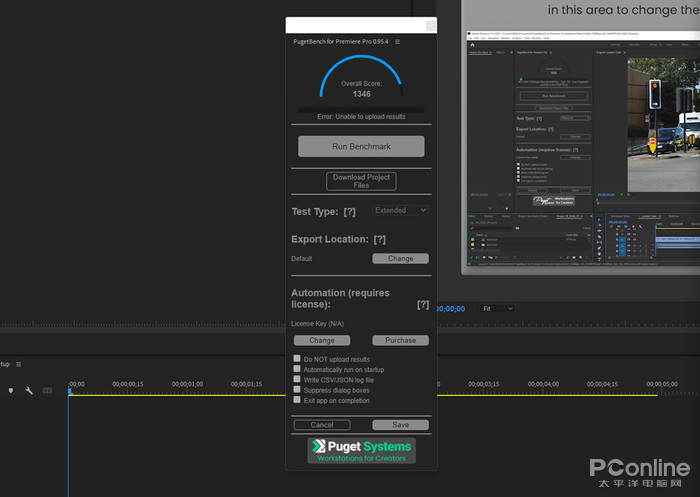Click the Overall Score gauge
Screen dimensions: 700x497
[361, 77]
